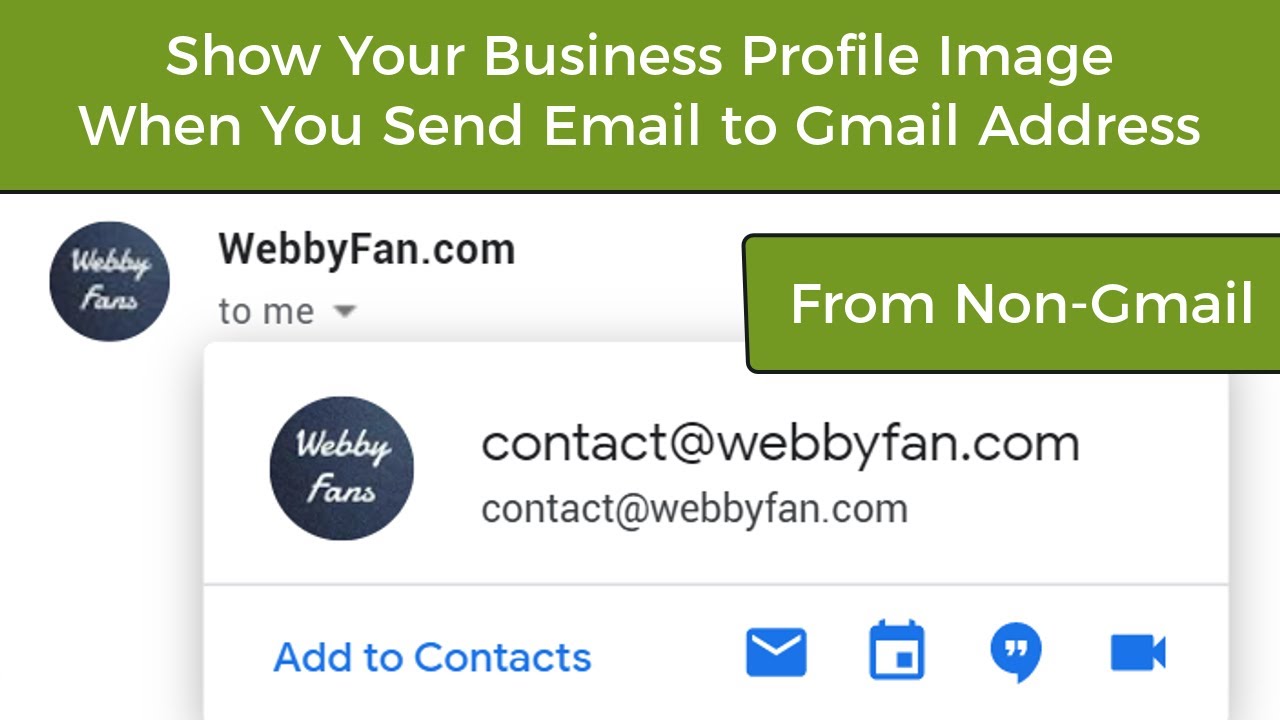Click the large Webby Fans avatar in contact card
This screenshot has width=1280, height=720.
click(341, 468)
